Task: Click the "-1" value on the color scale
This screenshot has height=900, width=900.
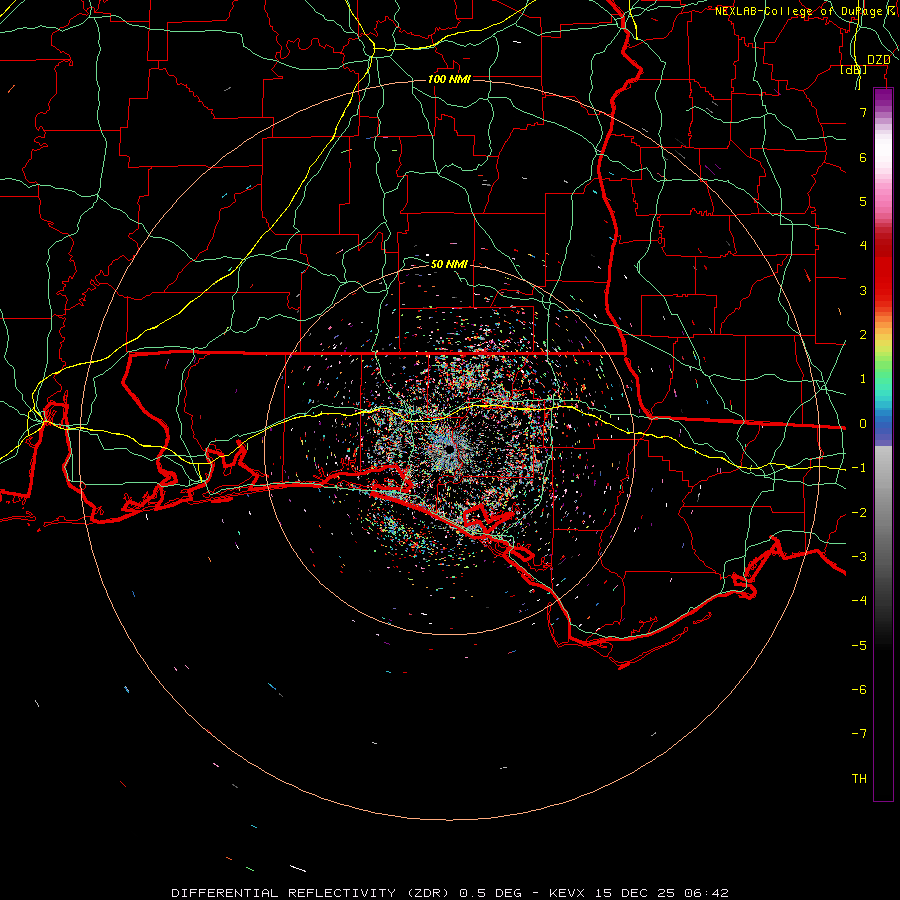Action: point(859,468)
